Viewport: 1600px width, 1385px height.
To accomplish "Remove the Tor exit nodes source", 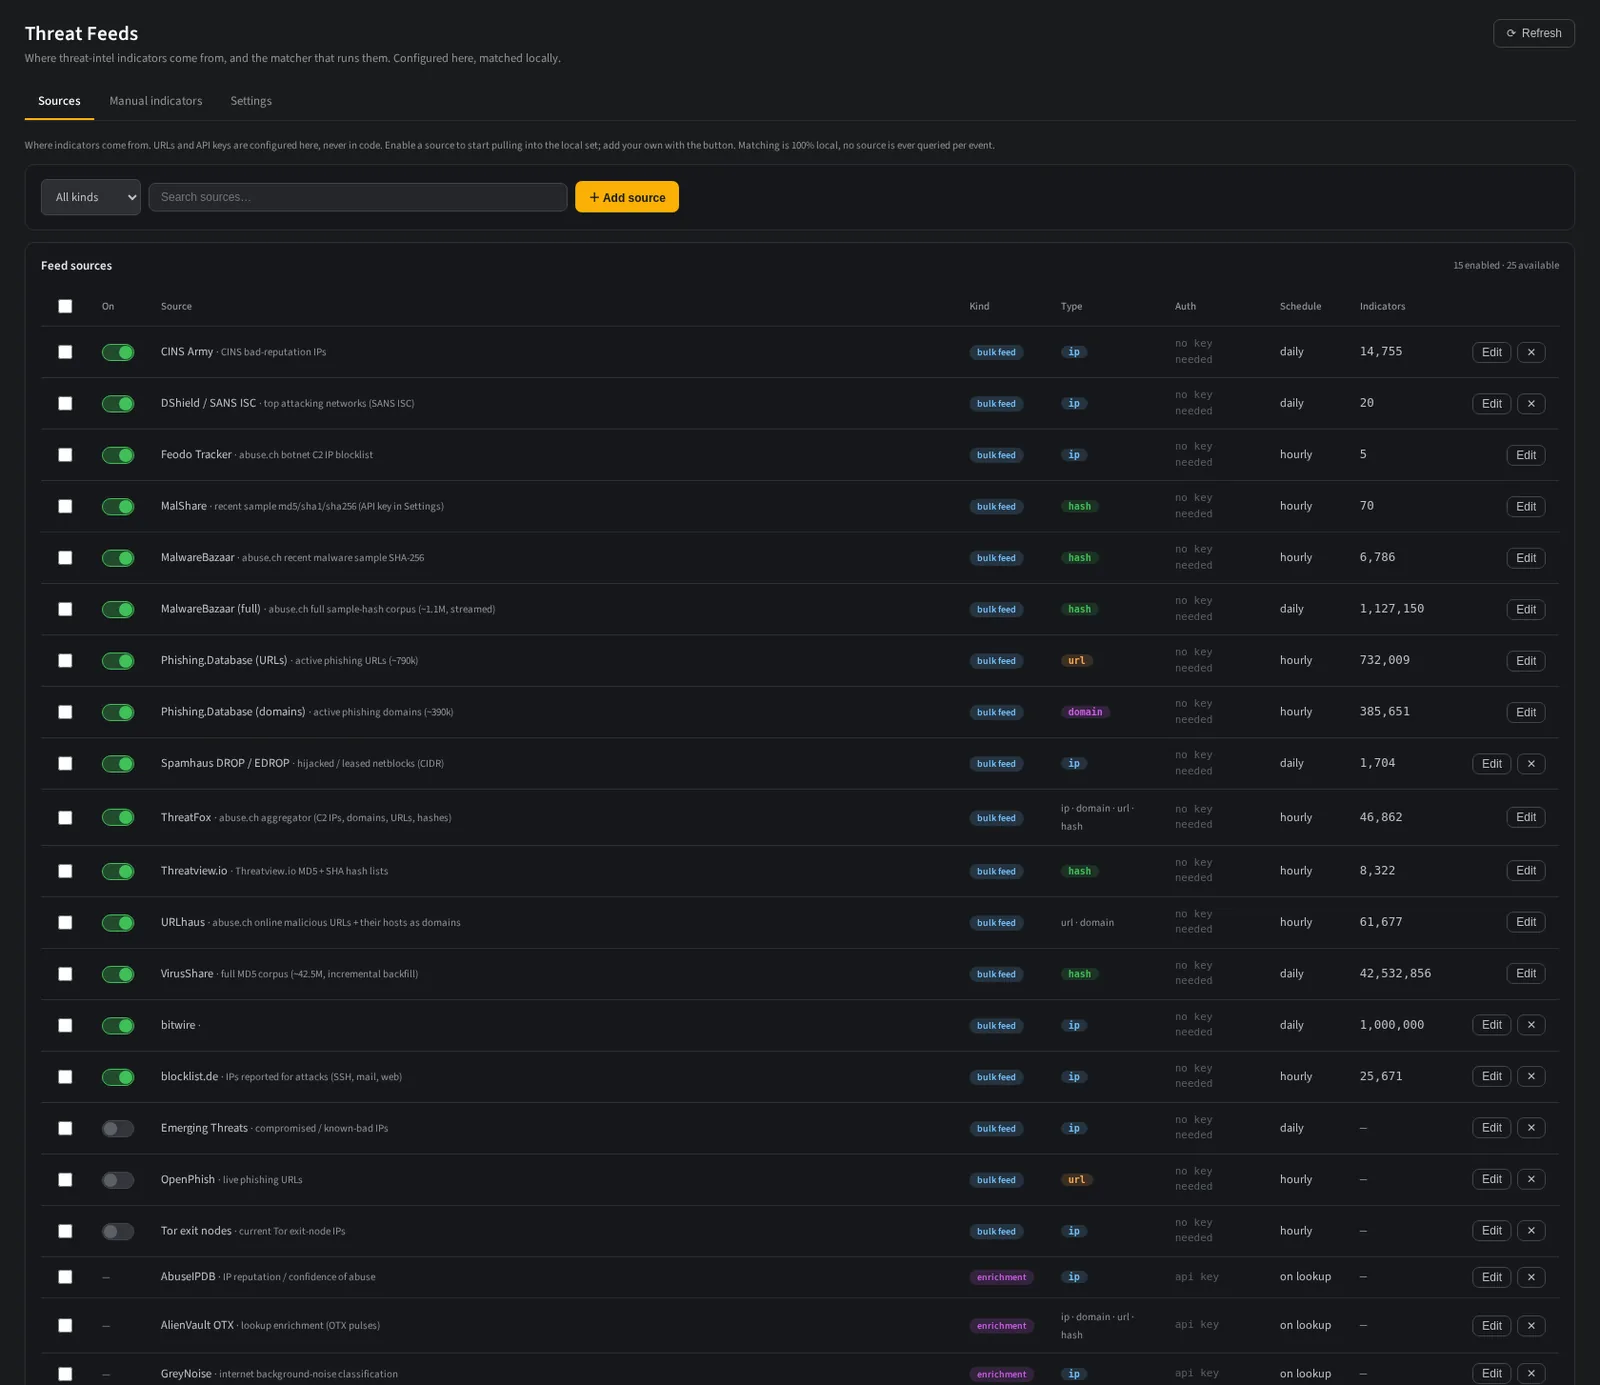I will [1531, 1231].
